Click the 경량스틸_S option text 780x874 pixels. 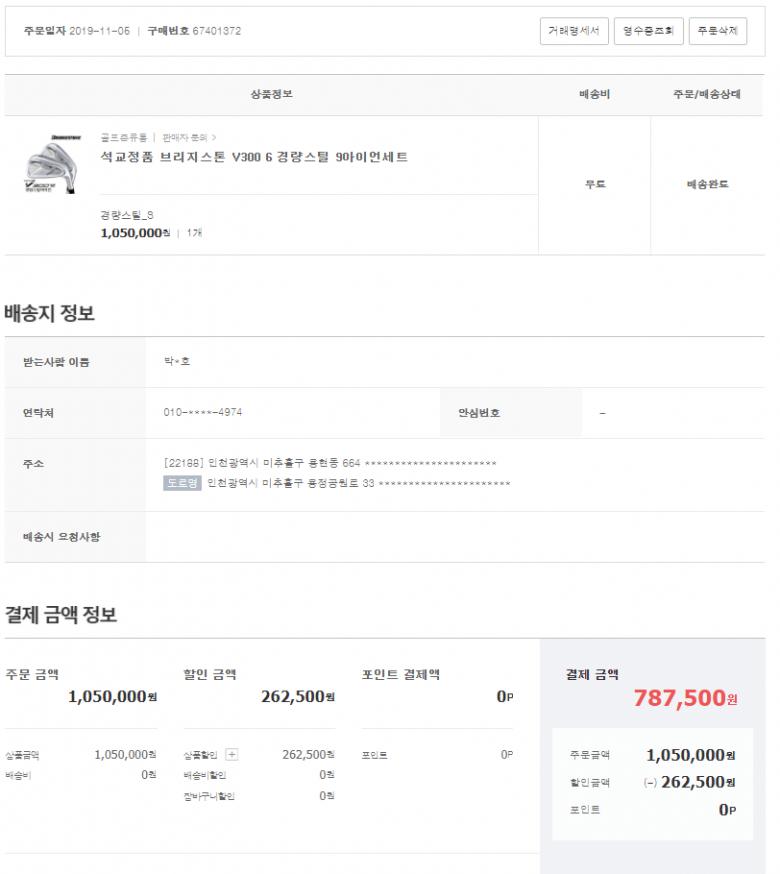pos(127,215)
